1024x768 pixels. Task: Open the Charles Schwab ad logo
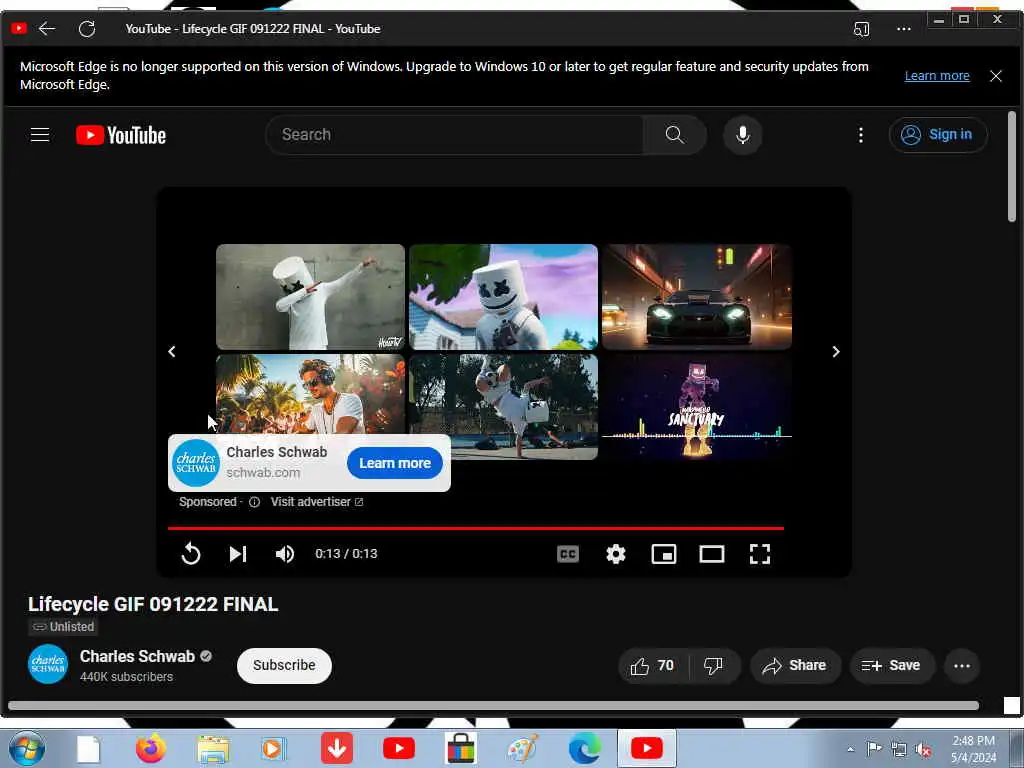point(196,463)
